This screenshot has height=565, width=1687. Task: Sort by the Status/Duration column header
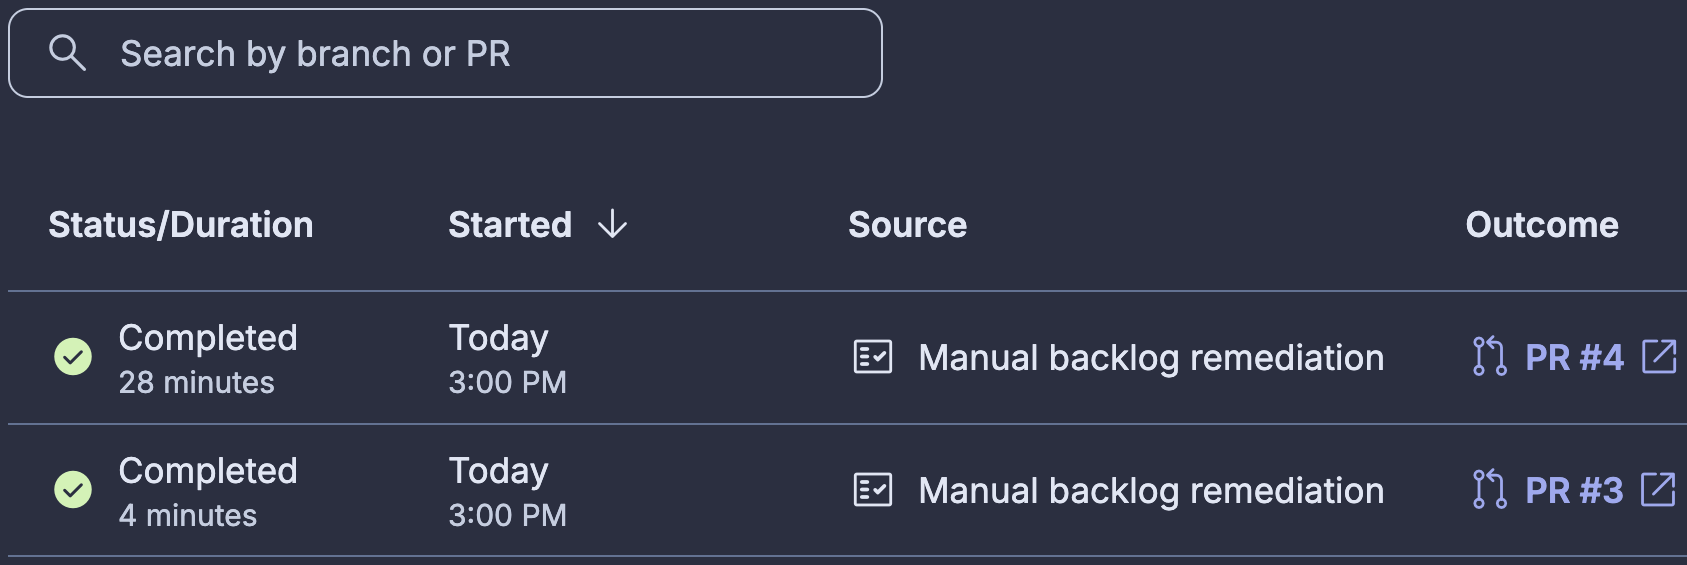181,225
